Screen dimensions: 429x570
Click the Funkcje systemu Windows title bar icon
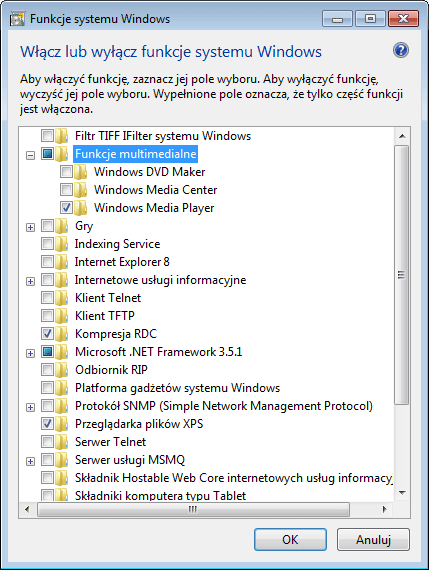tap(17, 19)
